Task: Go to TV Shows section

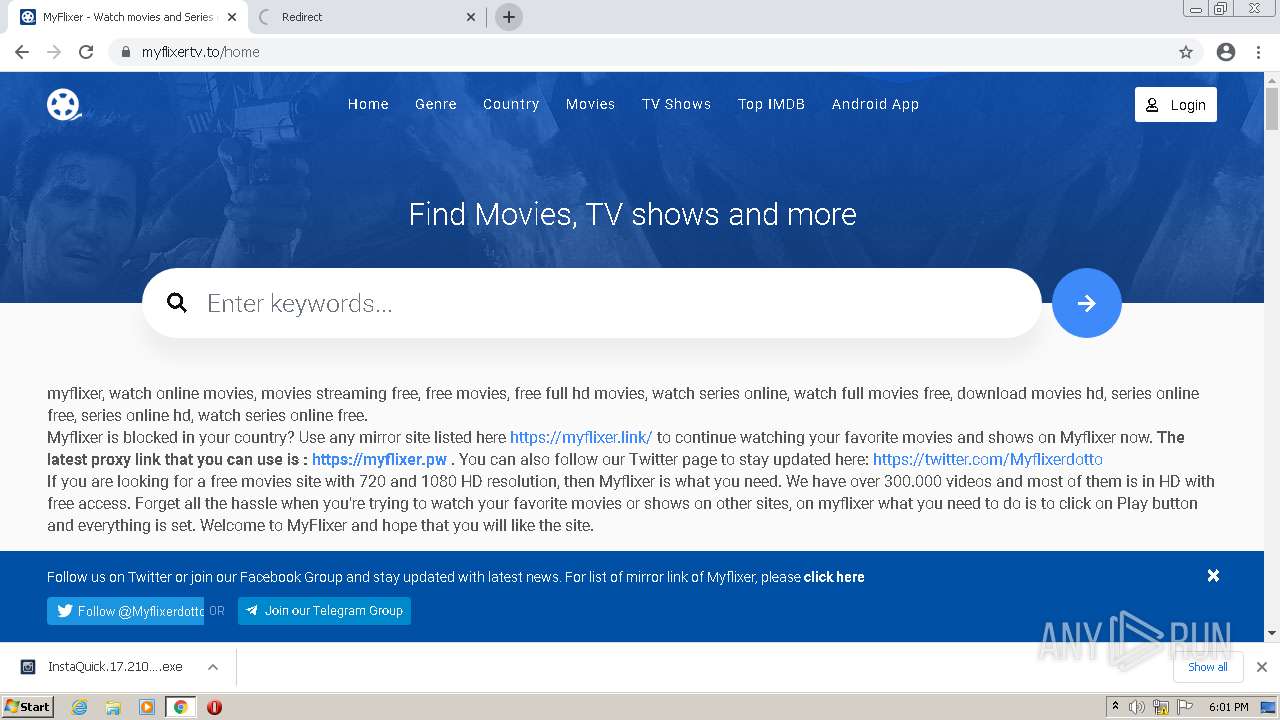Action: 676,104
